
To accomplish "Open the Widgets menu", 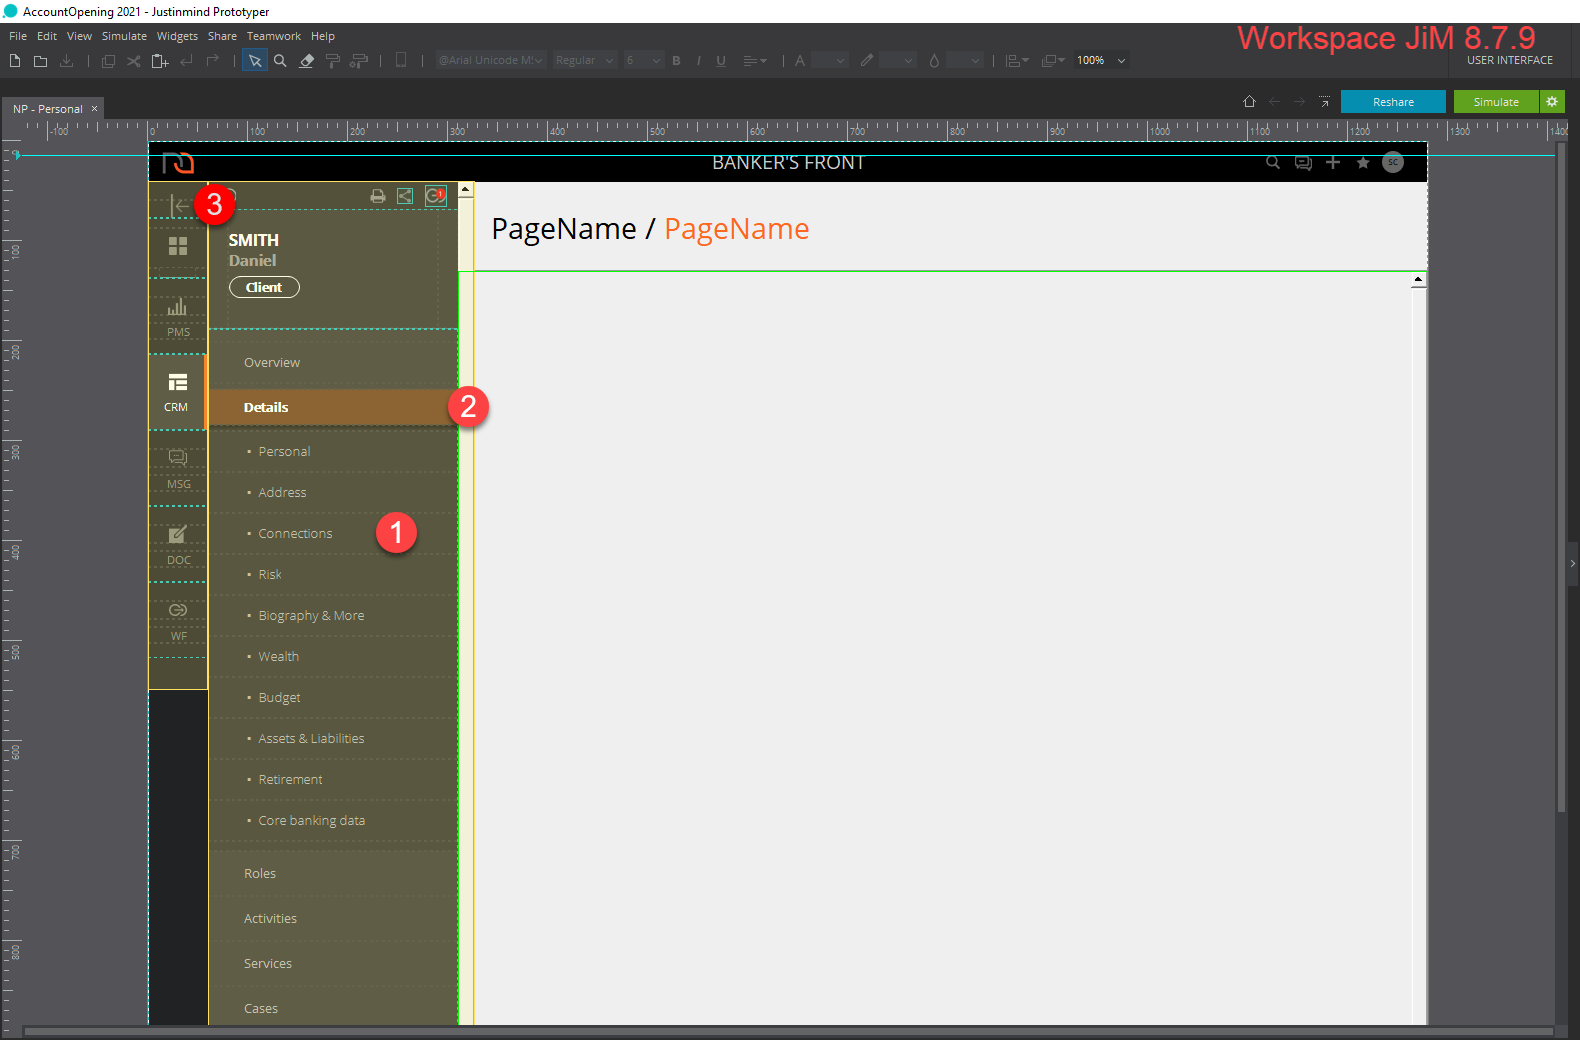I will 177,36.
